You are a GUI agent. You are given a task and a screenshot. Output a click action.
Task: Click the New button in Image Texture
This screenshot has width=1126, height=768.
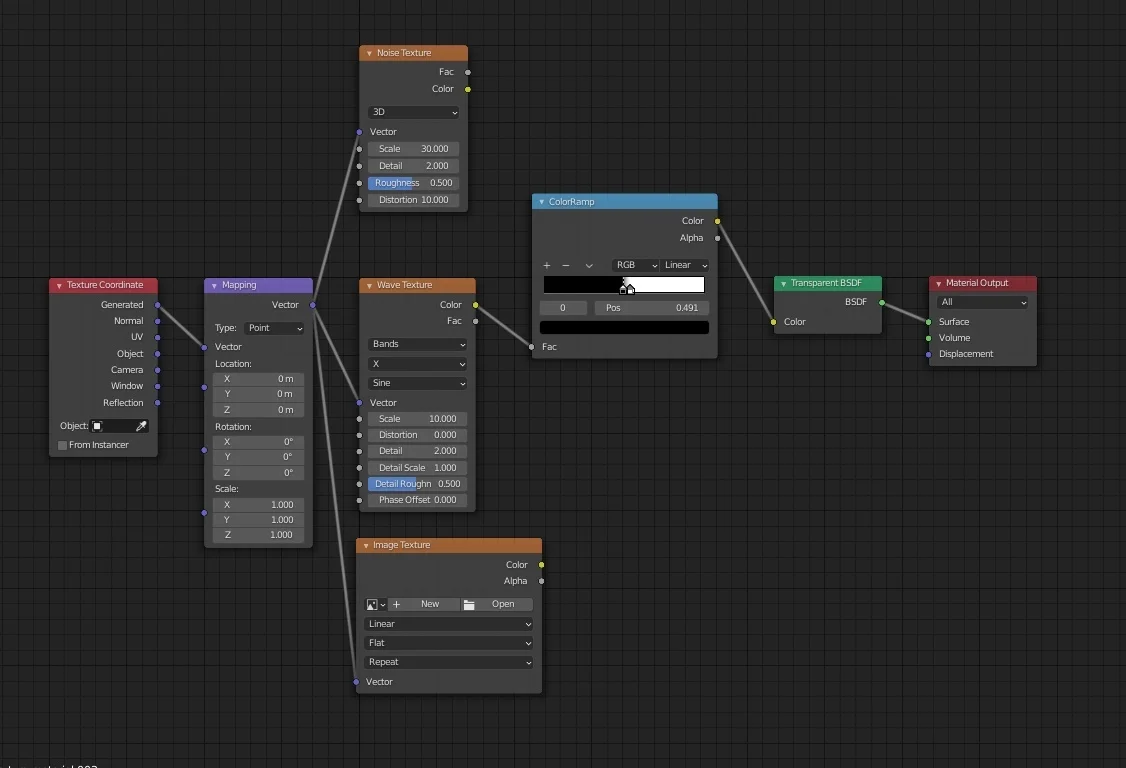430,604
